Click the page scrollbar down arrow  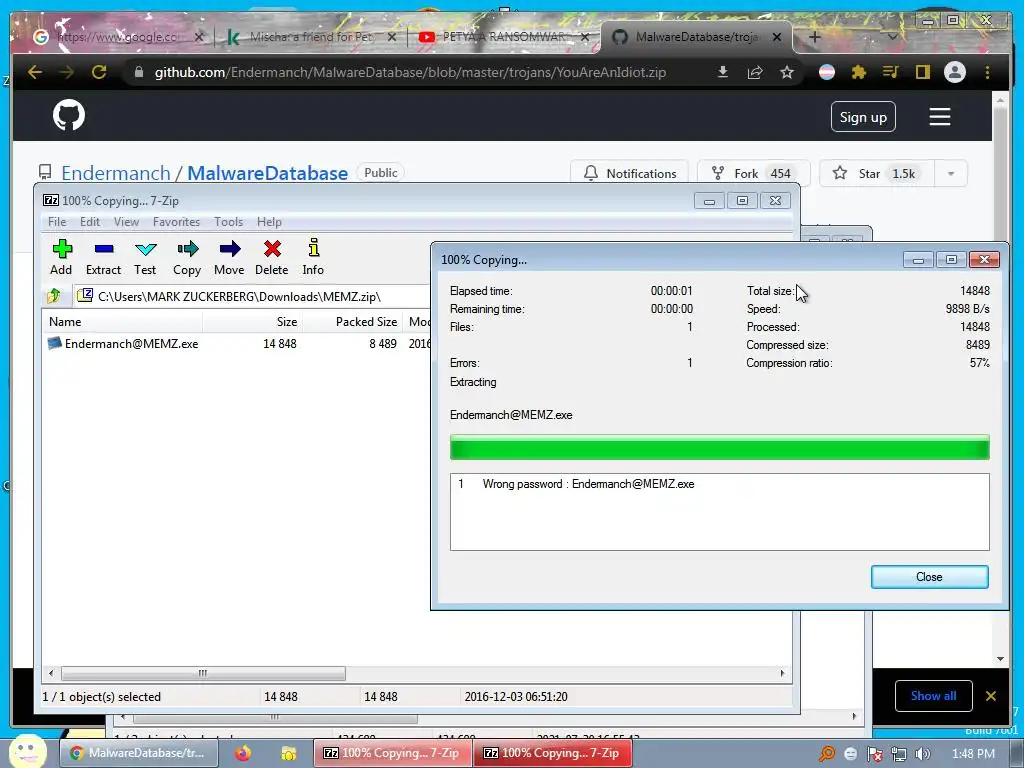click(1000, 659)
